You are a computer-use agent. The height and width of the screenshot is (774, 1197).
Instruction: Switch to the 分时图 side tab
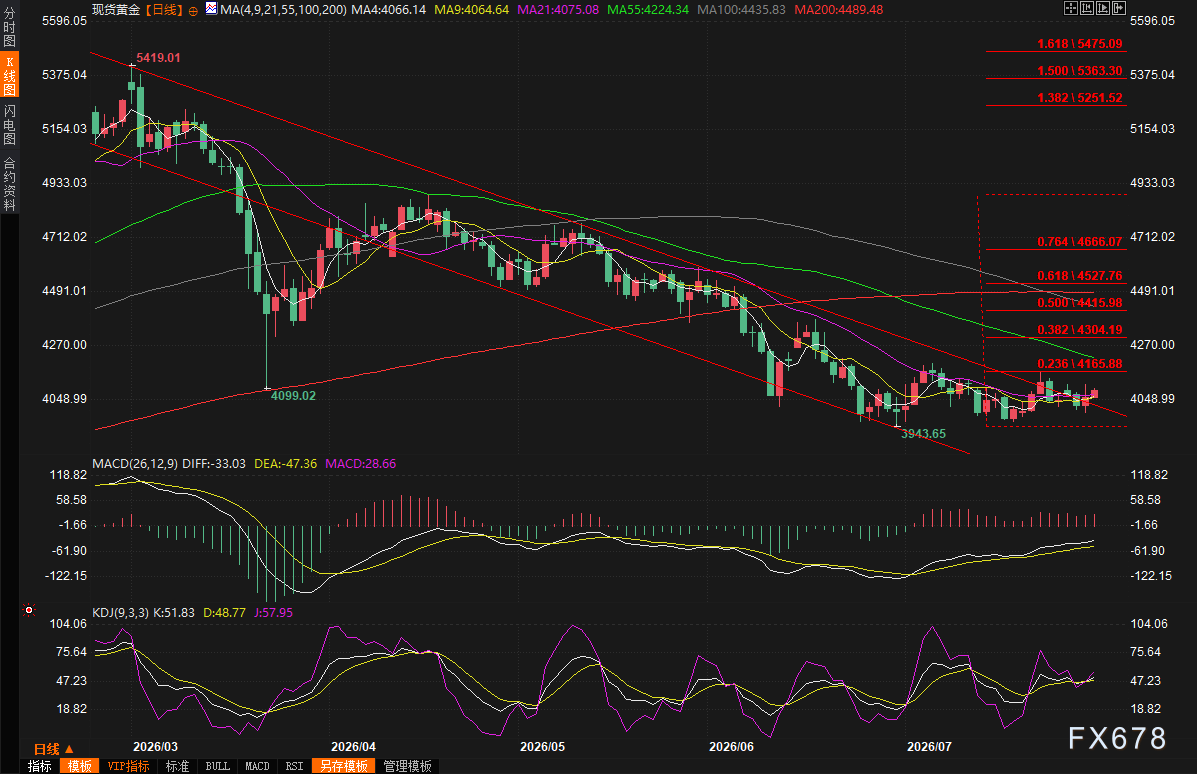pyautogui.click(x=9, y=27)
